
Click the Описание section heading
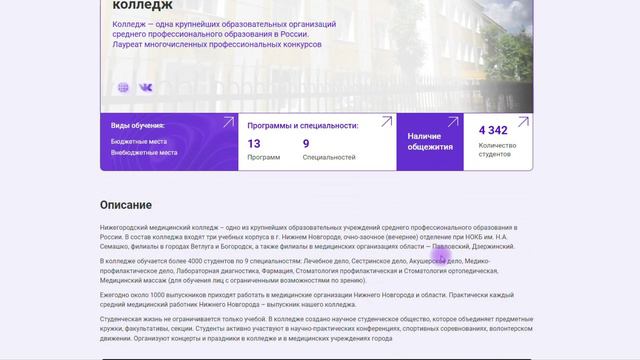[x=126, y=205]
